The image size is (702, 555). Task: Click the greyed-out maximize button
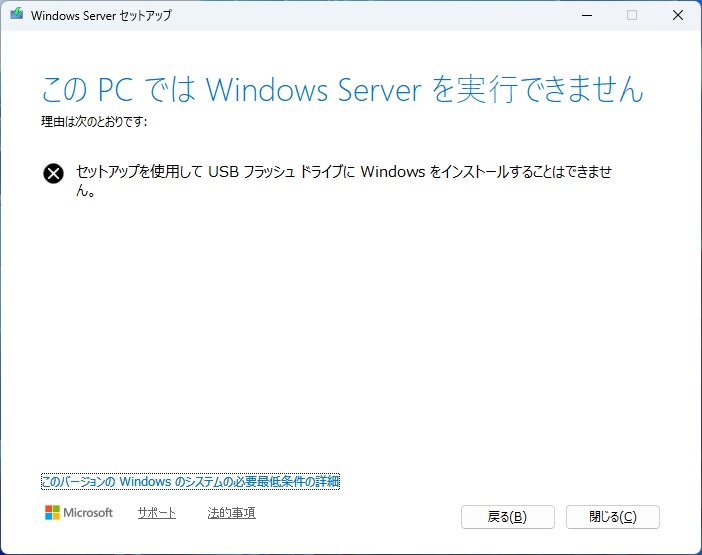(x=632, y=15)
